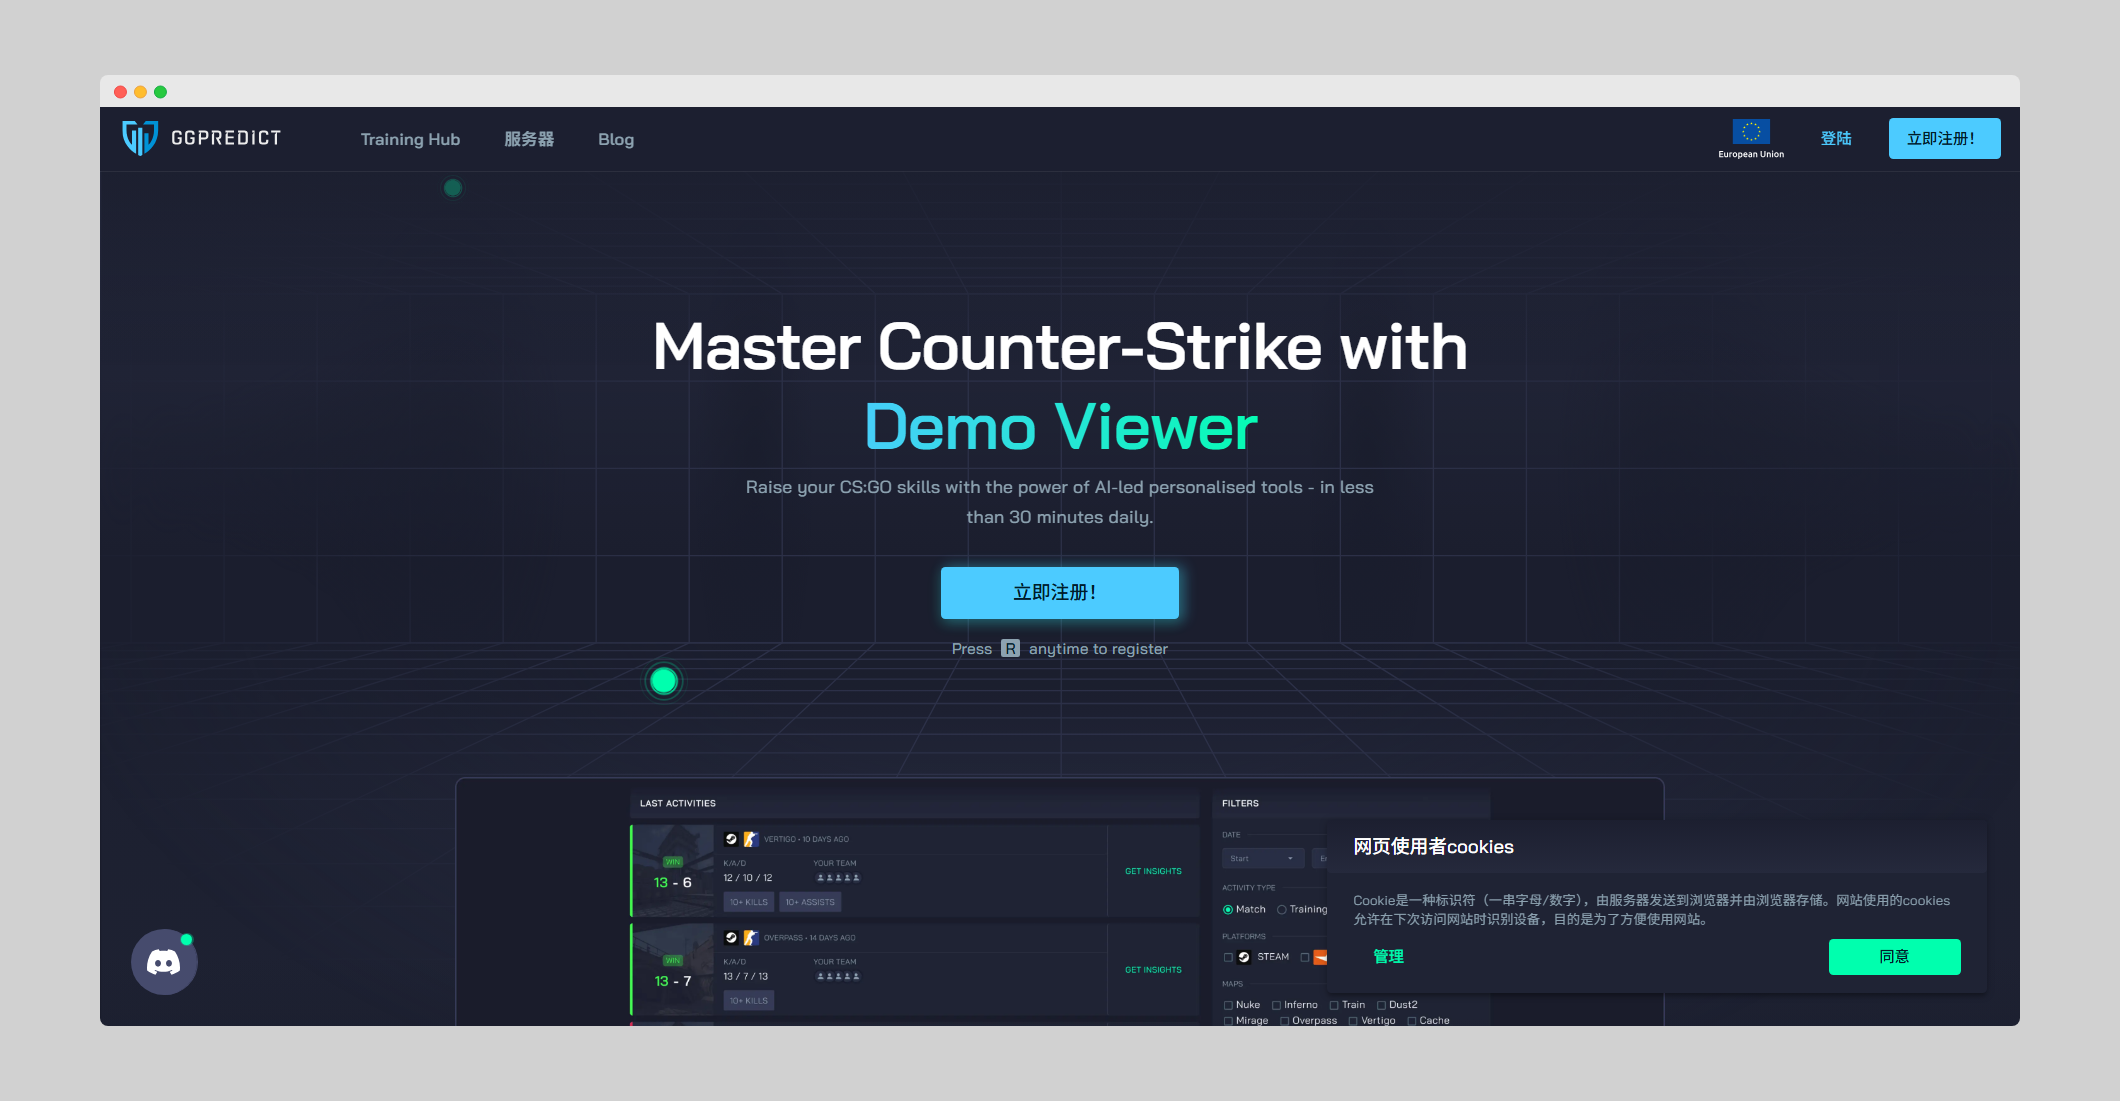Enable the Inferno map checkbox
Viewport: 2120px width, 1101px height.
pos(1276,1006)
